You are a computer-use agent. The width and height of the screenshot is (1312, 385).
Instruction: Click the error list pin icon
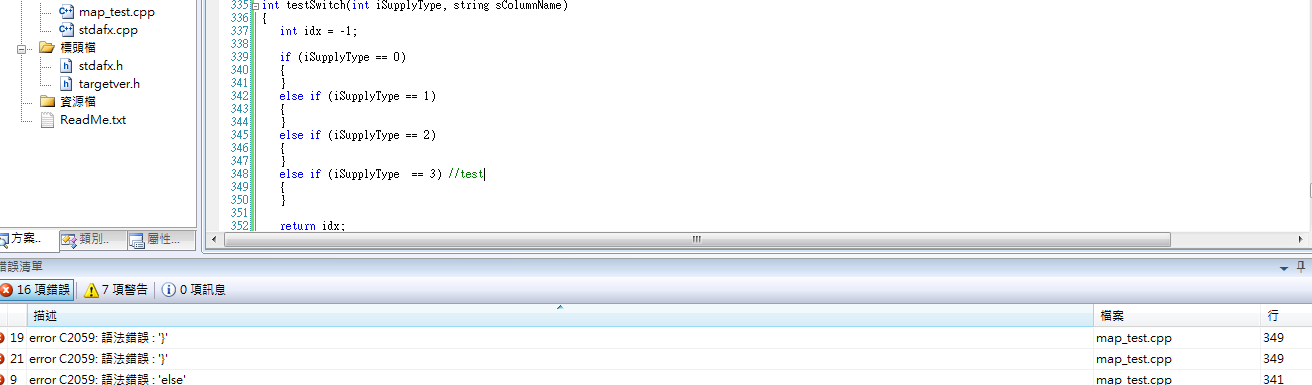1300,267
